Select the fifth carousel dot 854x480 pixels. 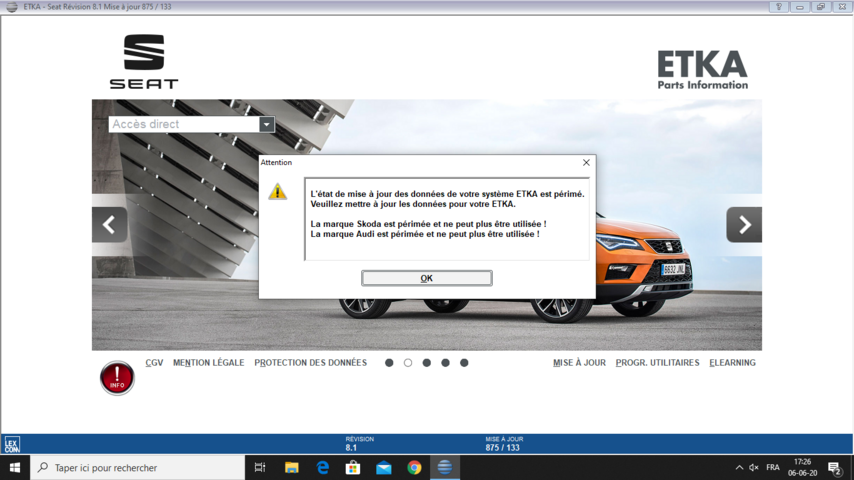(464, 363)
